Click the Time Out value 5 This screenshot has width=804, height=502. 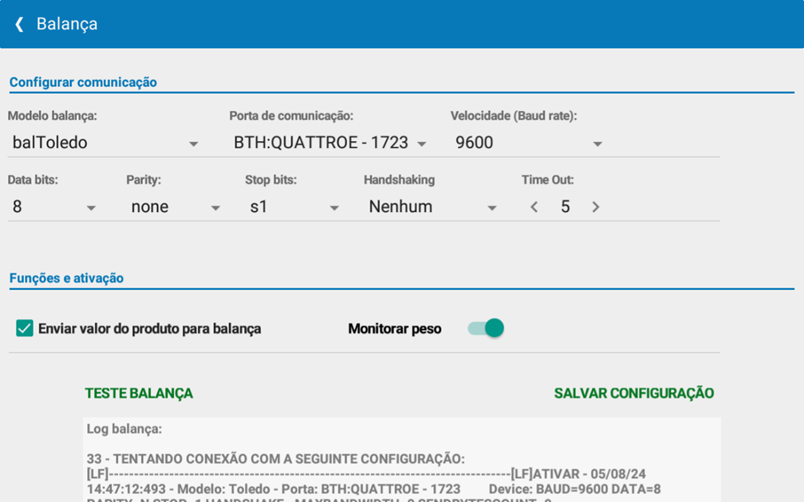point(565,207)
